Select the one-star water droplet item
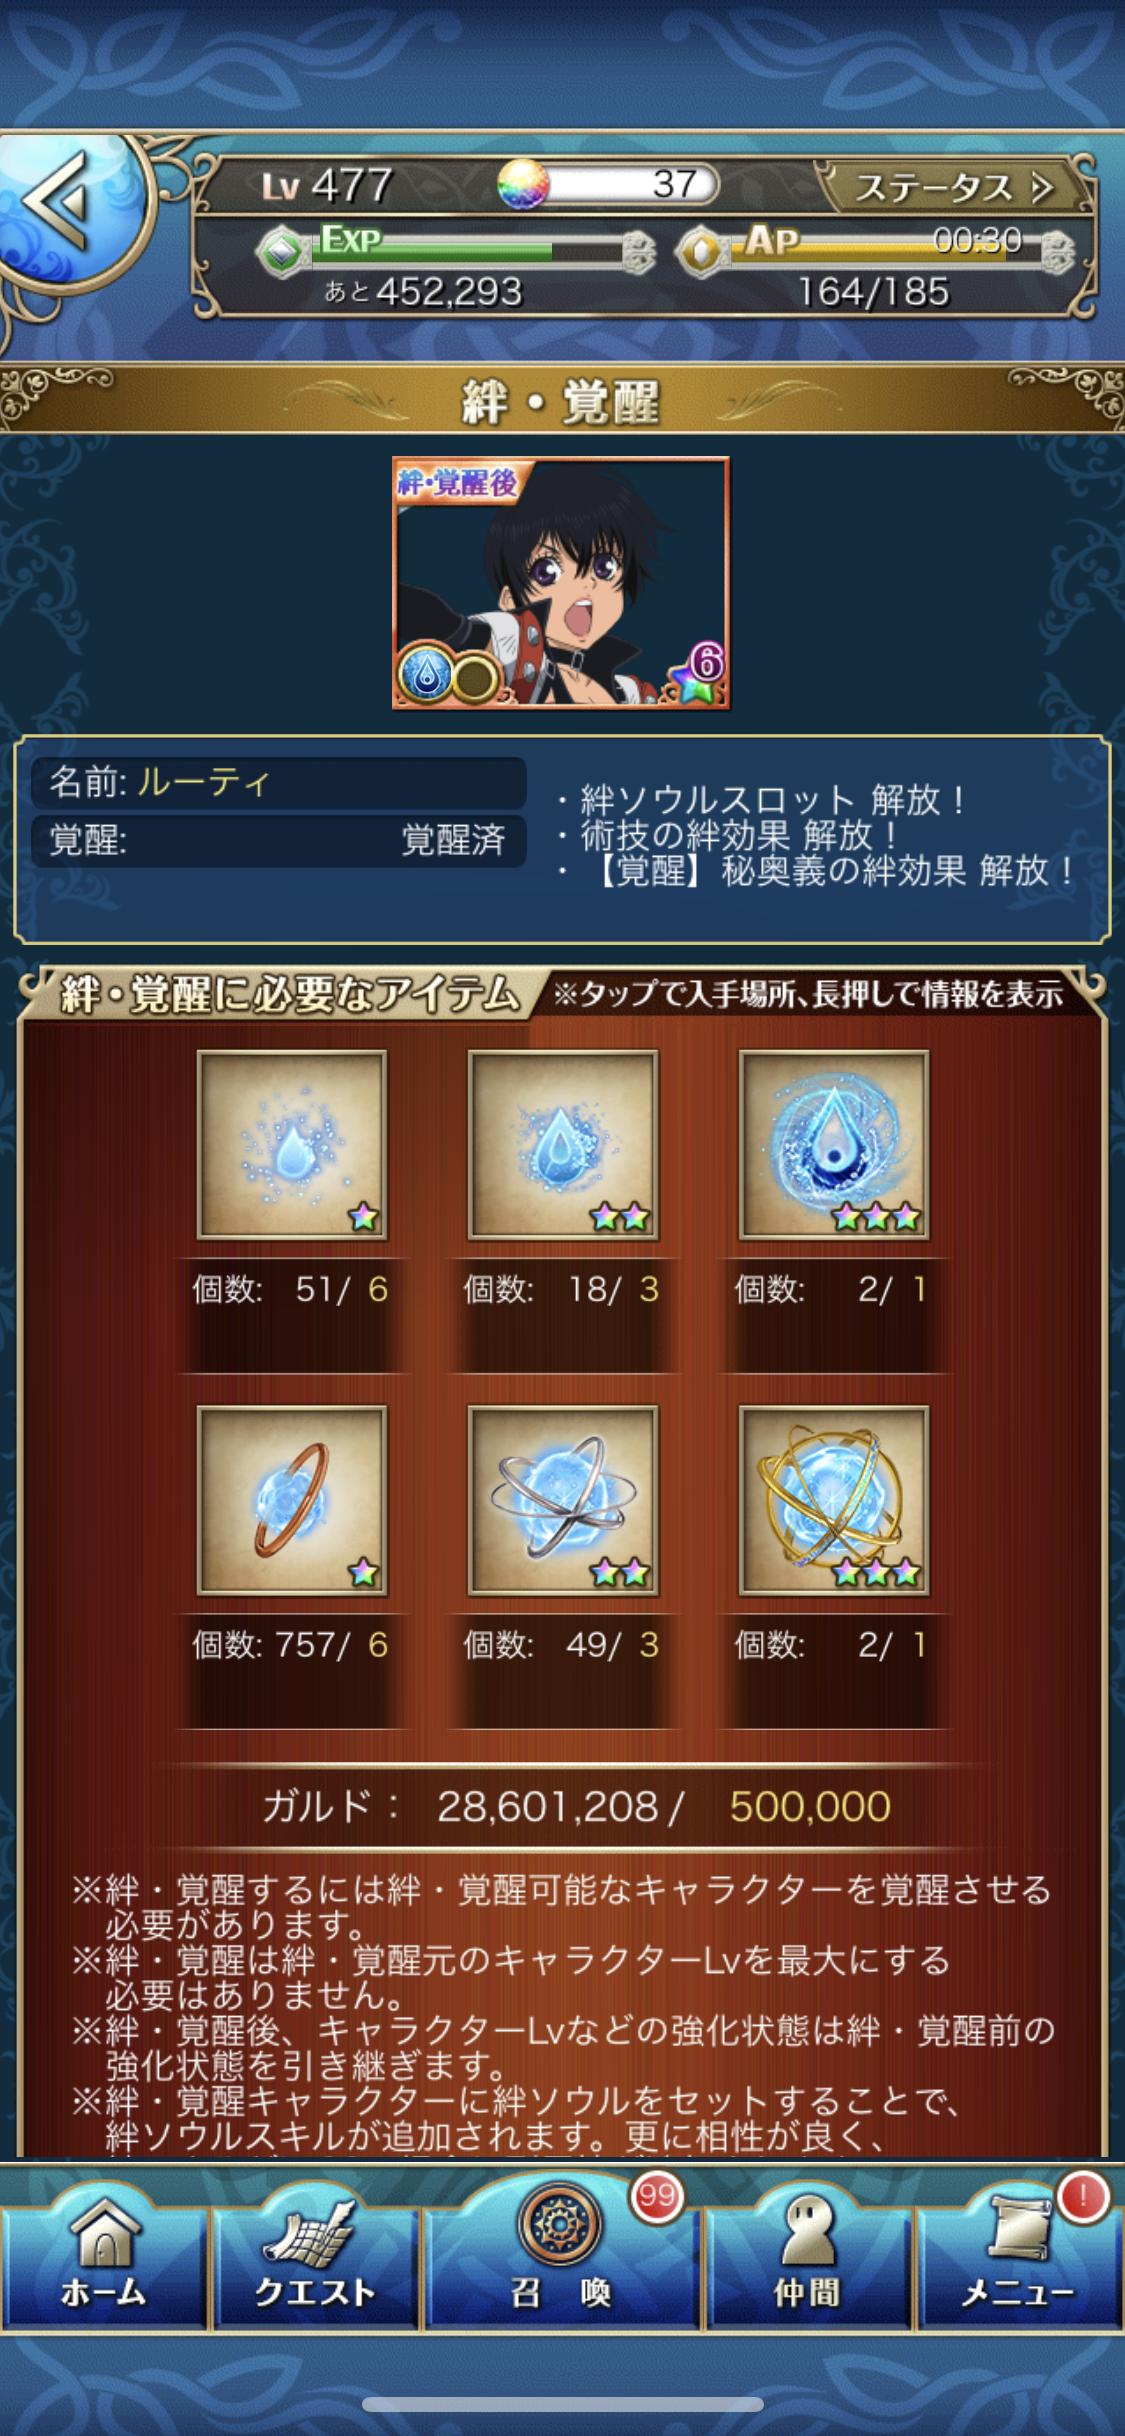The width and height of the screenshot is (1125, 2436). coord(292,1145)
